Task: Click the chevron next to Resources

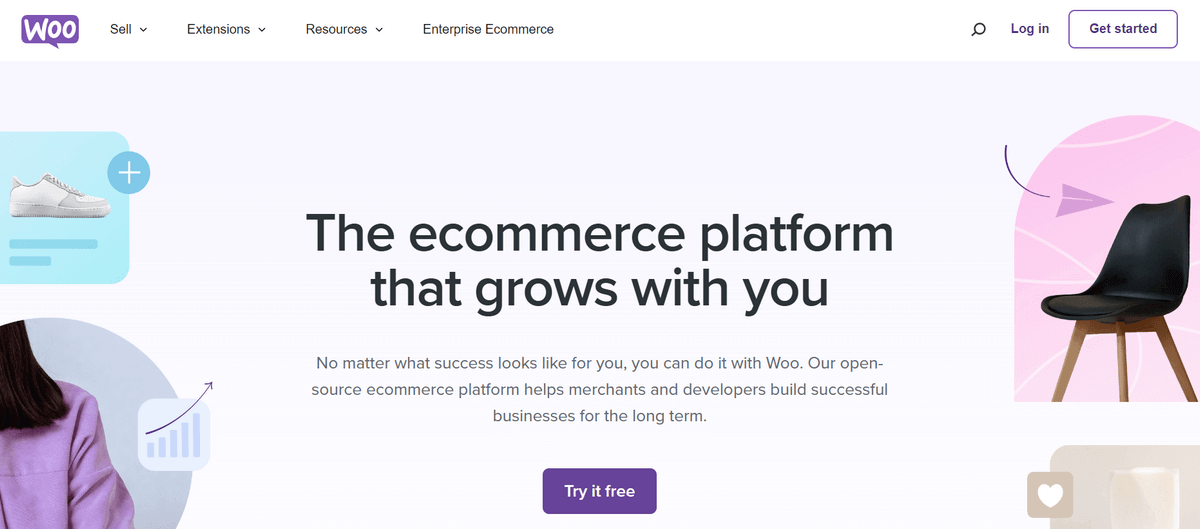Action: pos(379,30)
